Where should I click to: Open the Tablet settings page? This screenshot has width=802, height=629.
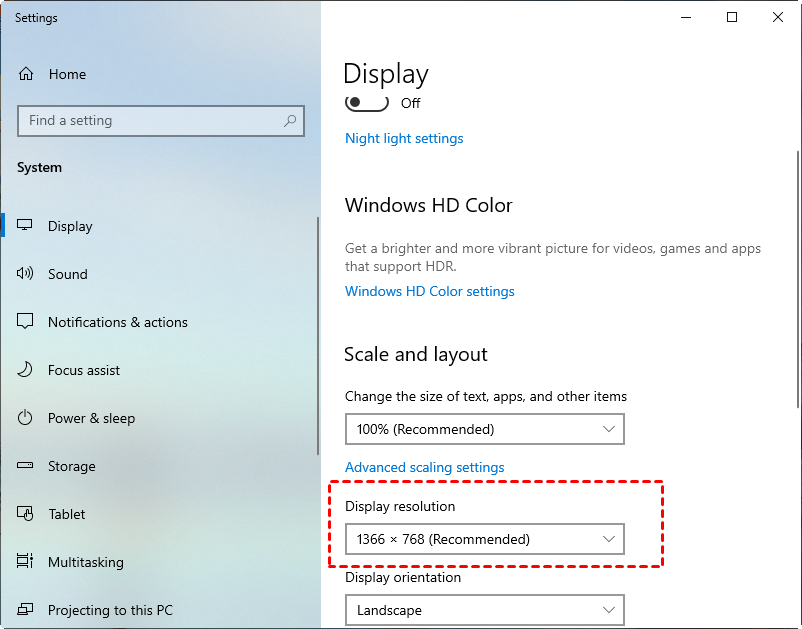pyautogui.click(x=159, y=514)
